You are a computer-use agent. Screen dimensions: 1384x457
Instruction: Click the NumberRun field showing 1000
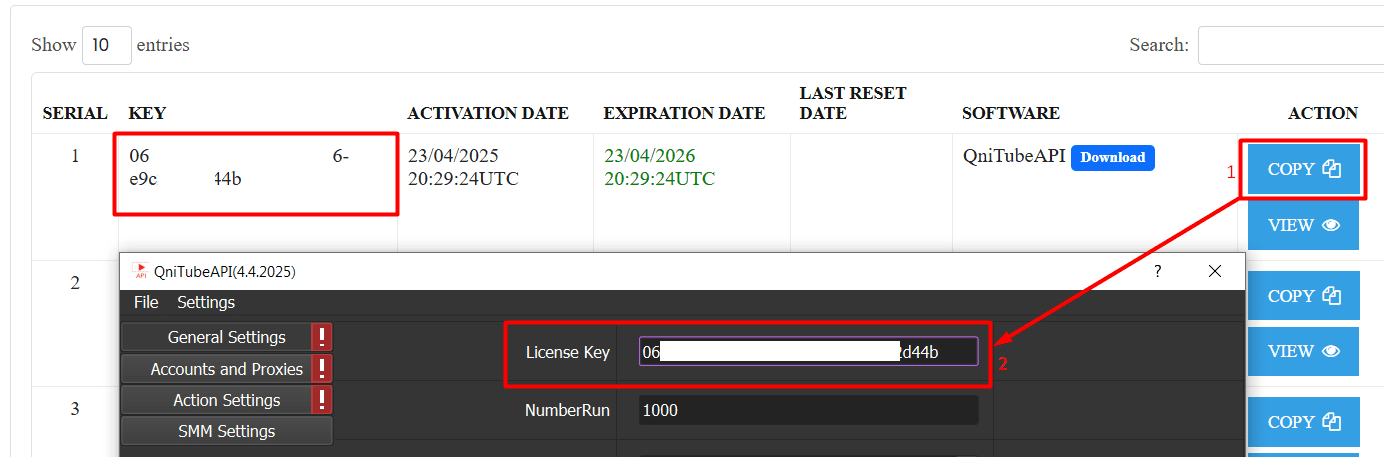click(808, 410)
